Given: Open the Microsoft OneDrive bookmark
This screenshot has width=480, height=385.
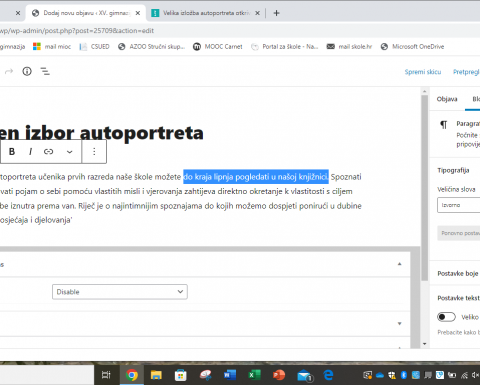Looking at the screenshot, I should (412, 47).
